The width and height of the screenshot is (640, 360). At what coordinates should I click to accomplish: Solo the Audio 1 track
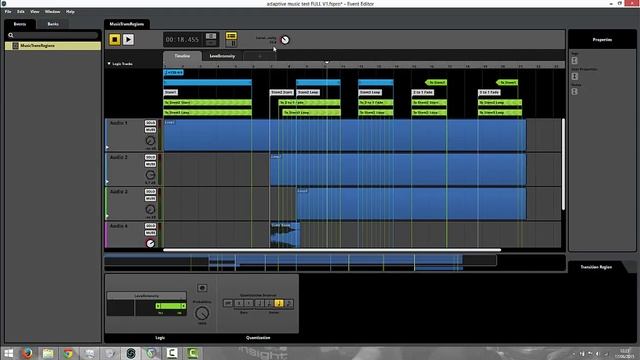point(150,123)
